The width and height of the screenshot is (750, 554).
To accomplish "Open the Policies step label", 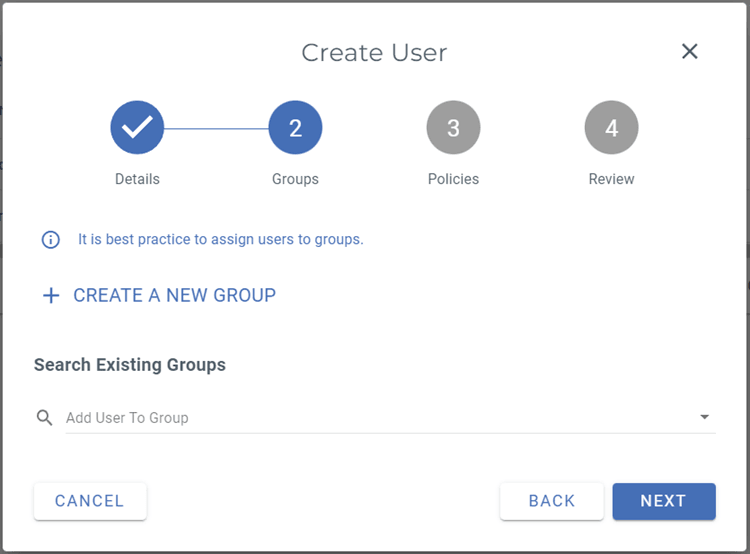I will 453,179.
